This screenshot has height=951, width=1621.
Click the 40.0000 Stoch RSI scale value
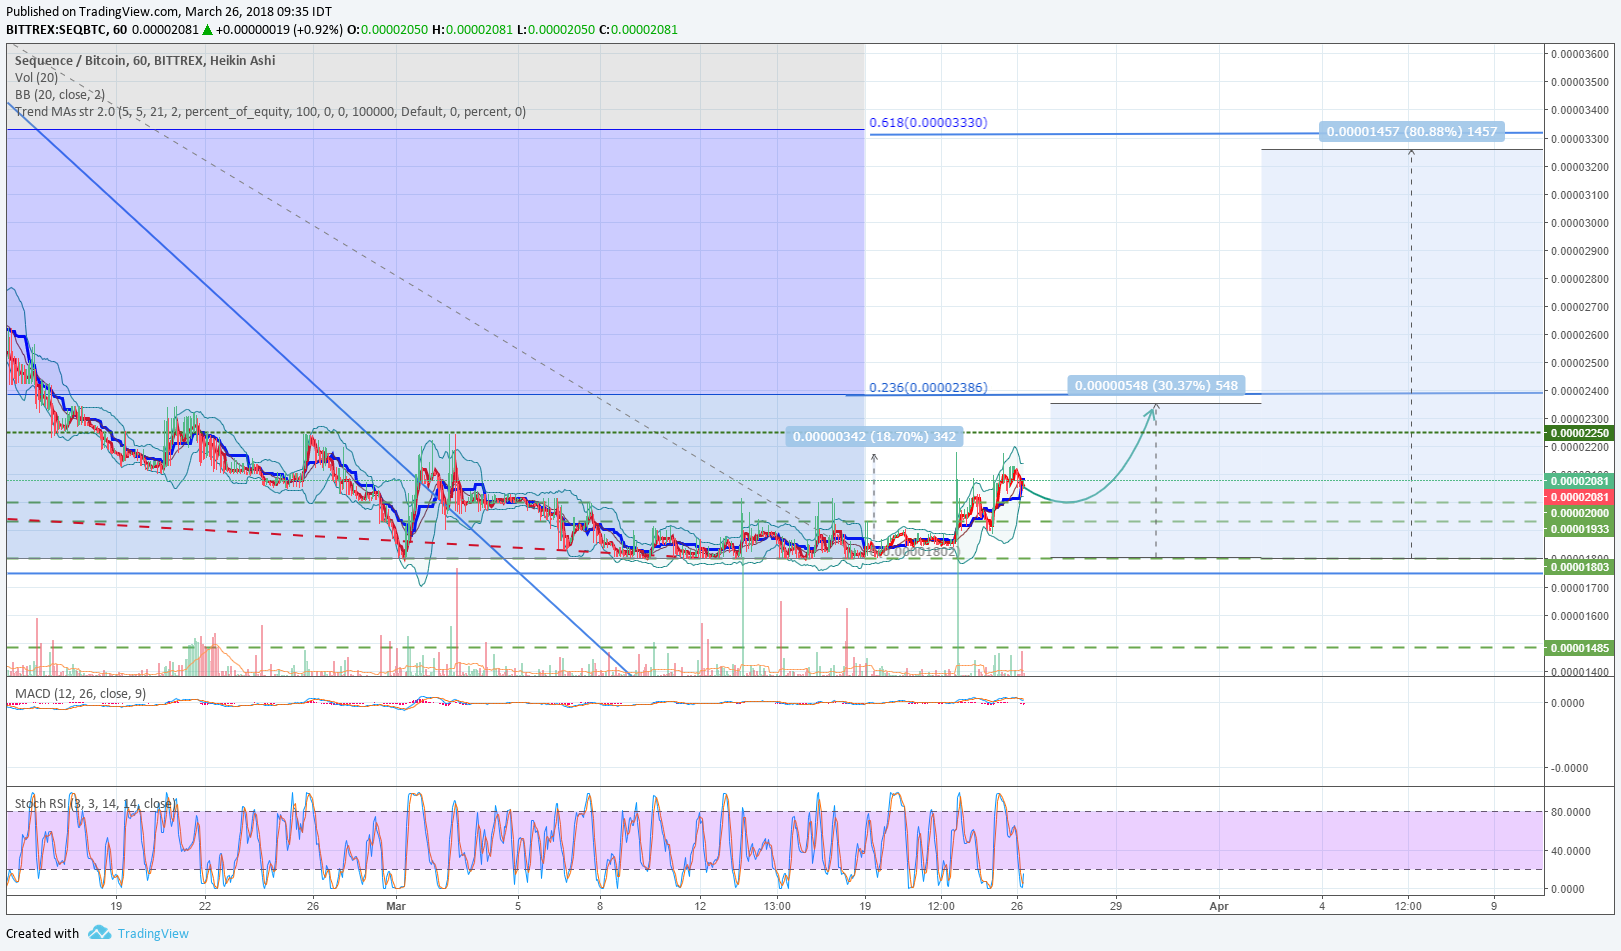[1570, 851]
